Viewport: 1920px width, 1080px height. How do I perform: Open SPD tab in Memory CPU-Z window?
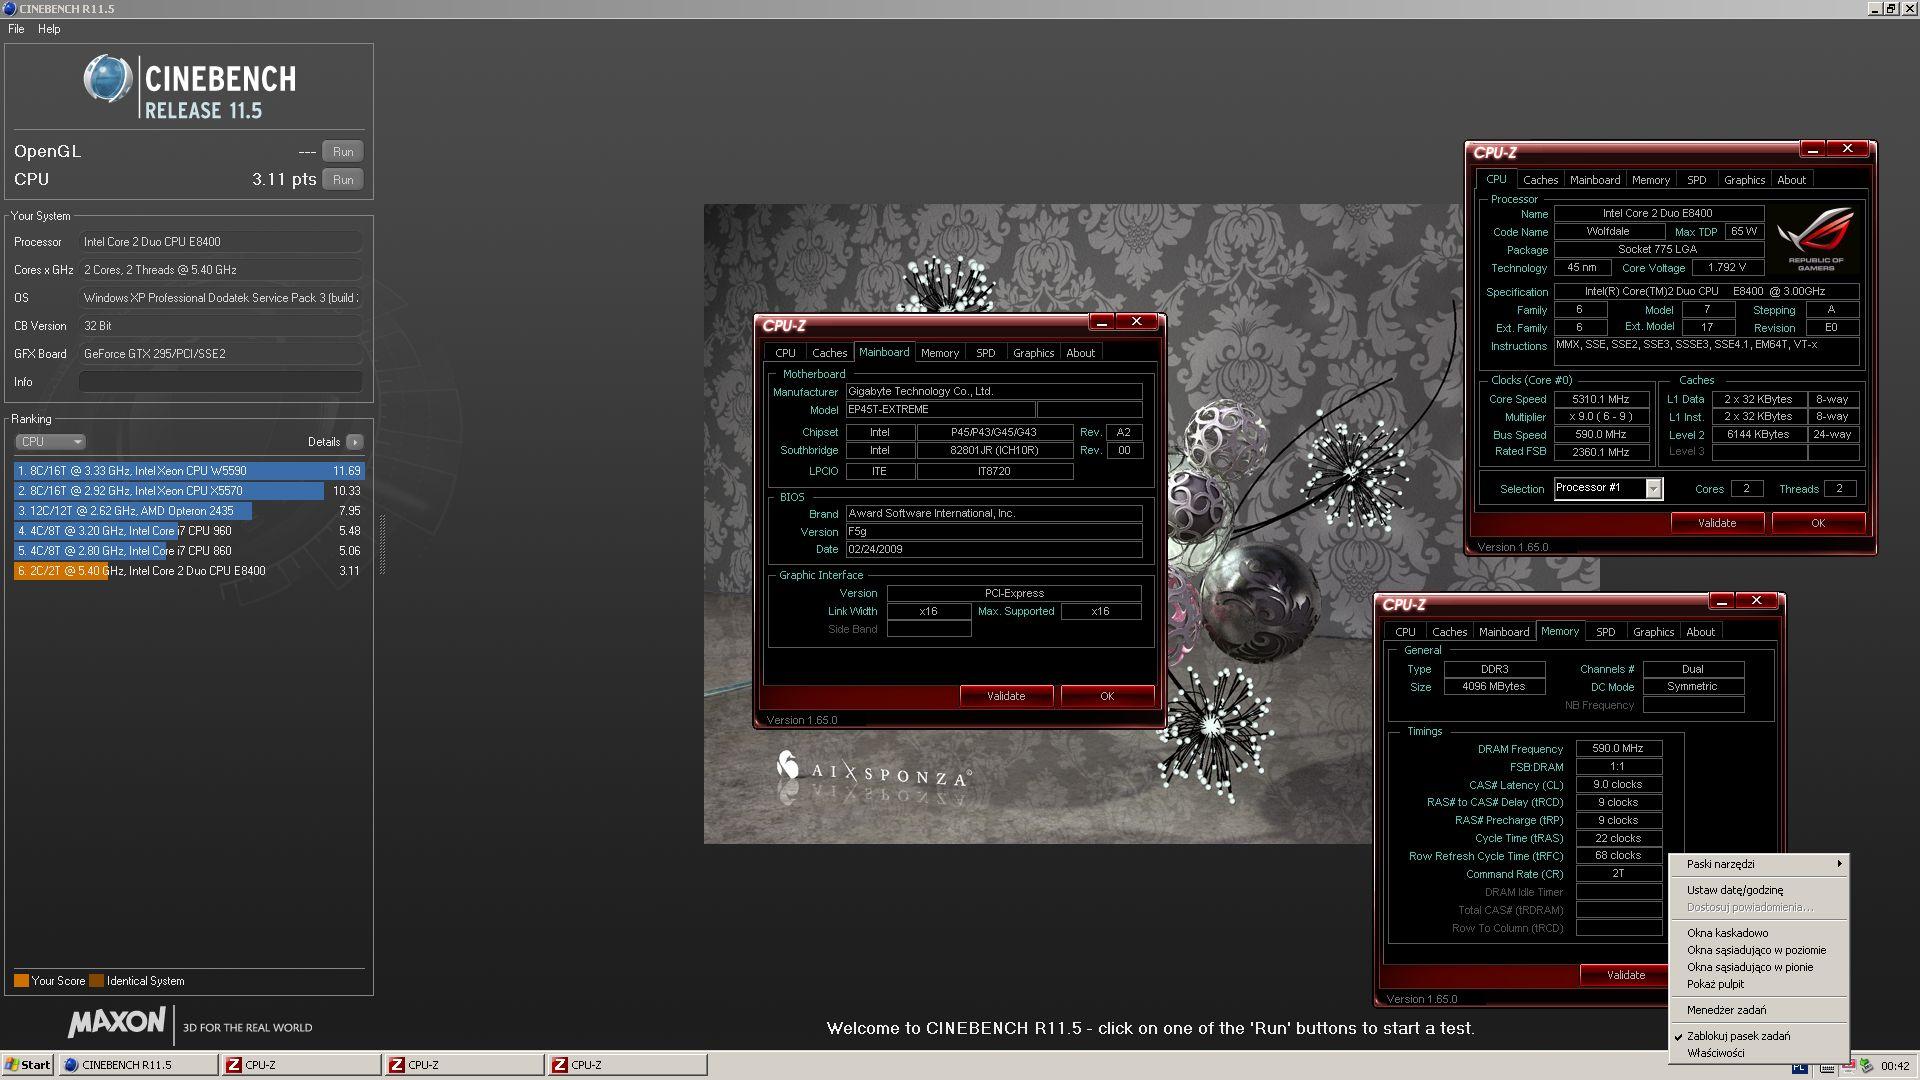[1606, 632]
